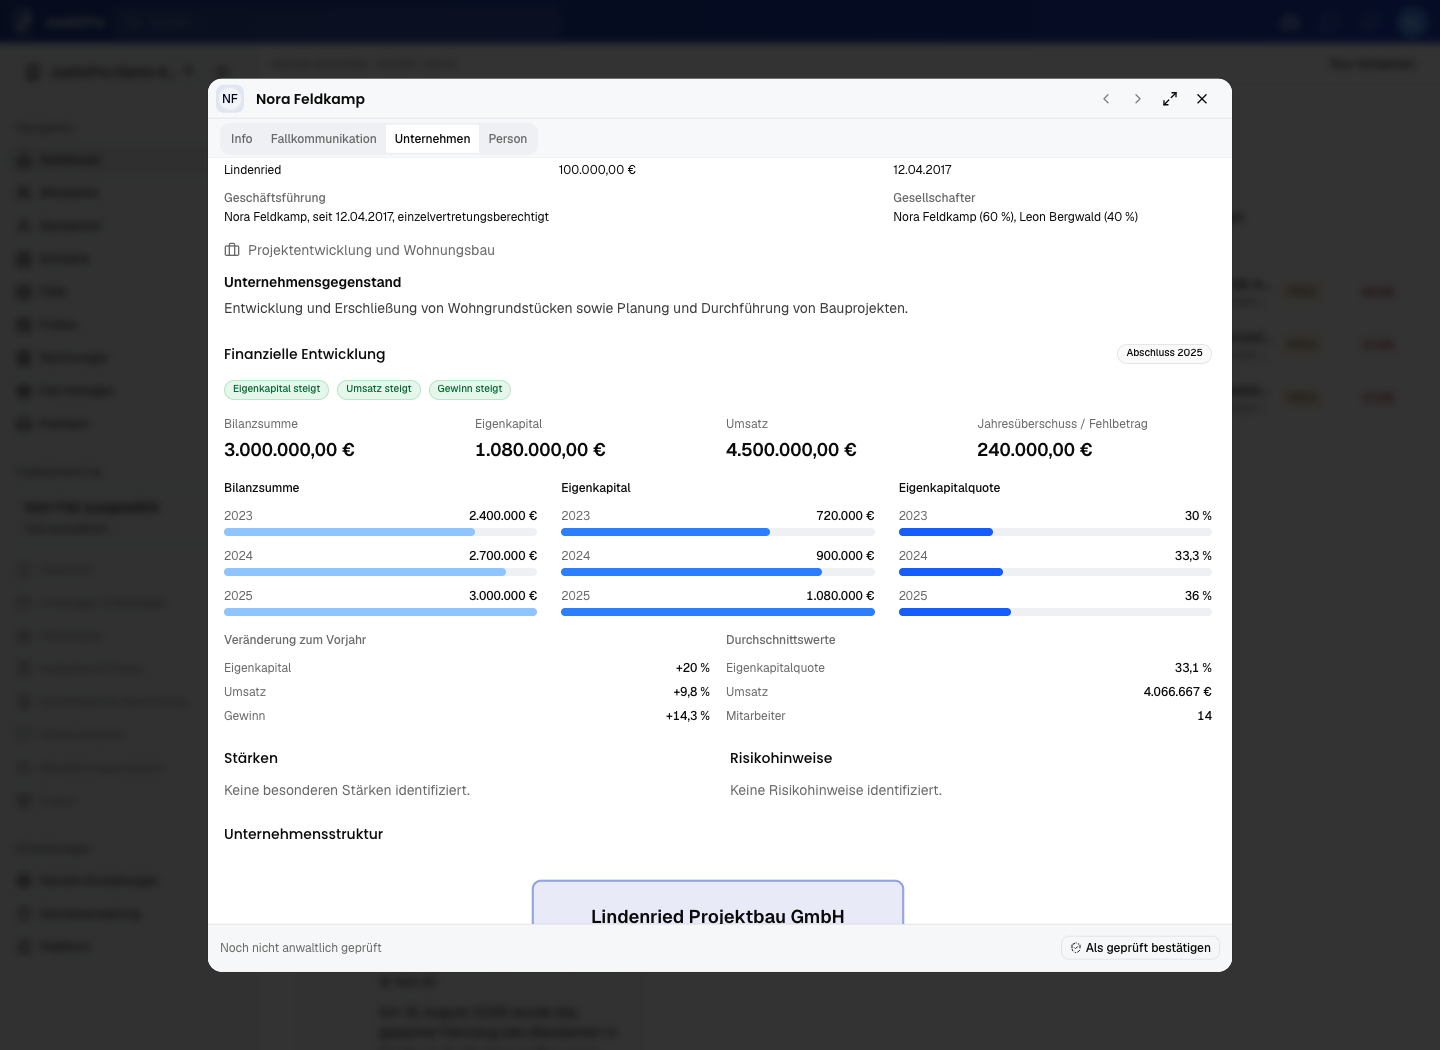Switch to the Info tab
Image resolution: width=1440 pixels, height=1050 pixels.
(242, 139)
